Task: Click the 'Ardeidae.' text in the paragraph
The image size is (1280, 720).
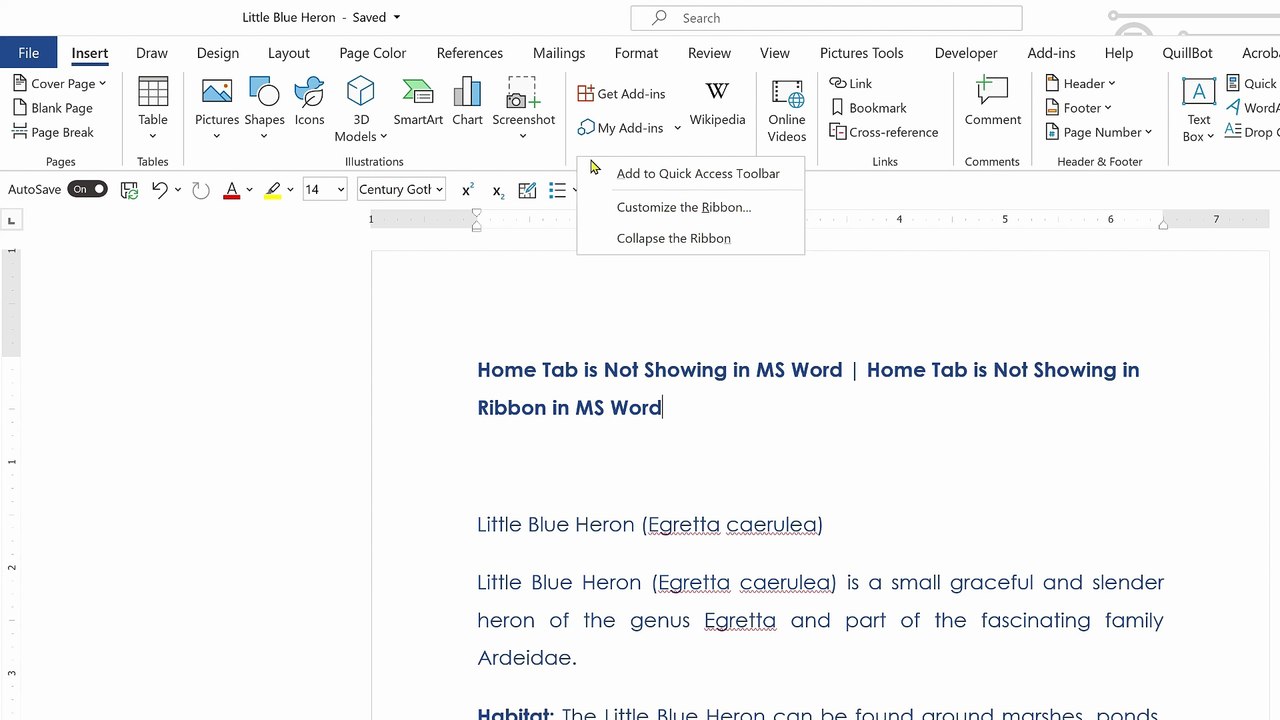Action: [527, 658]
